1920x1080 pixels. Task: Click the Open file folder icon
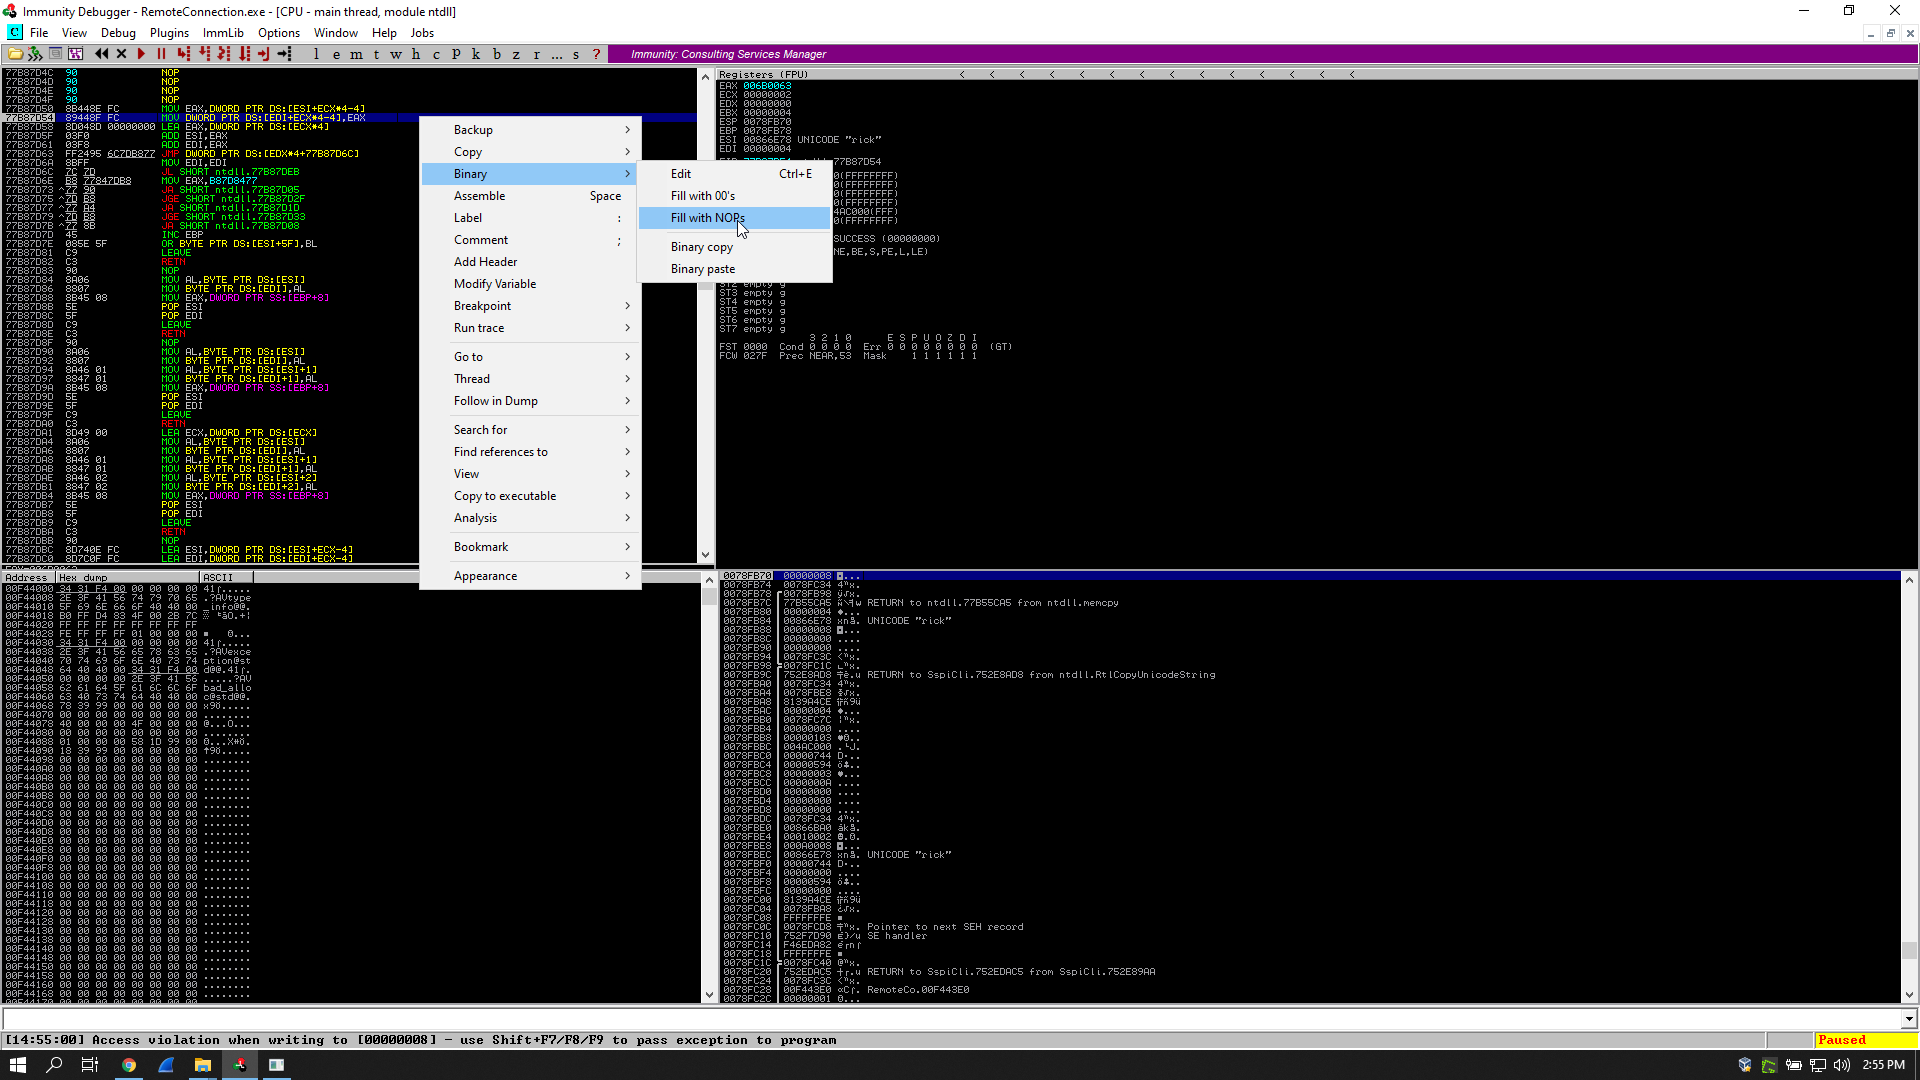(x=15, y=54)
